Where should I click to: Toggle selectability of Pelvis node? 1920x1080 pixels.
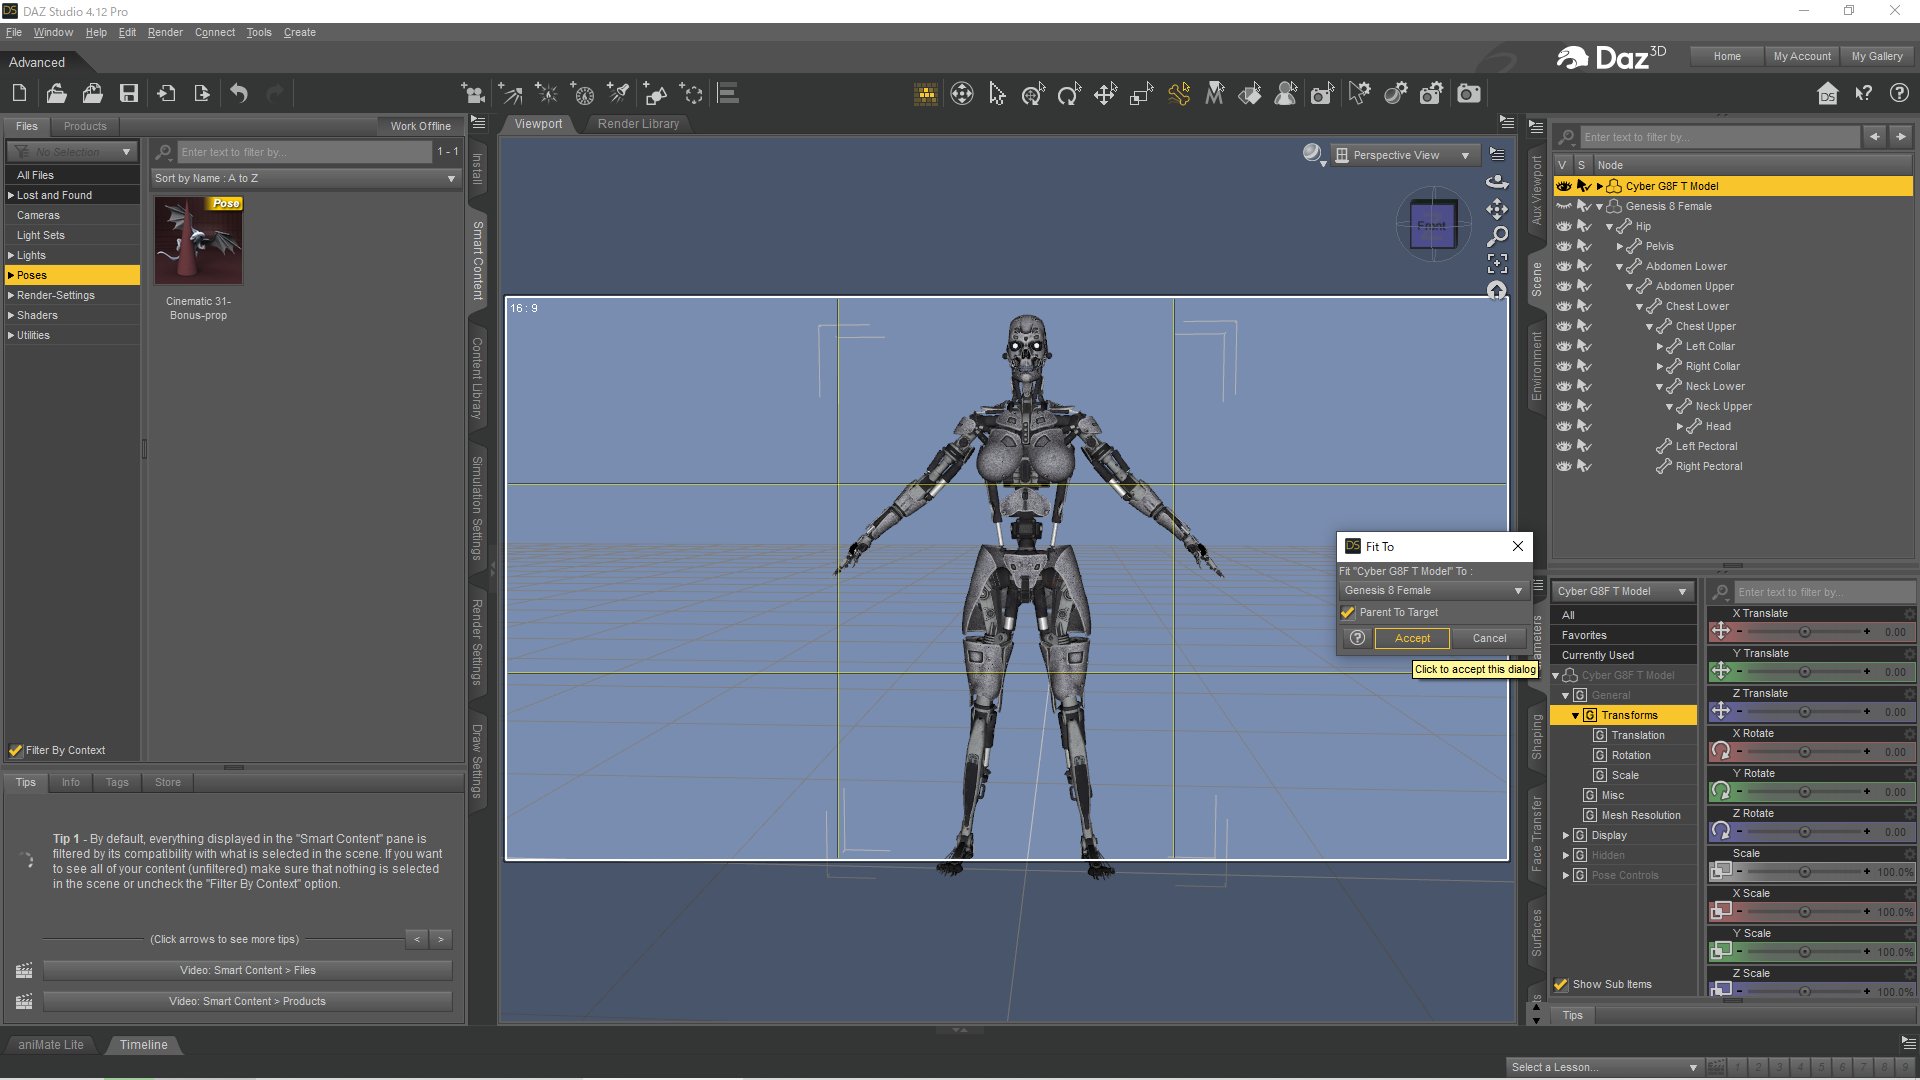(x=1584, y=246)
